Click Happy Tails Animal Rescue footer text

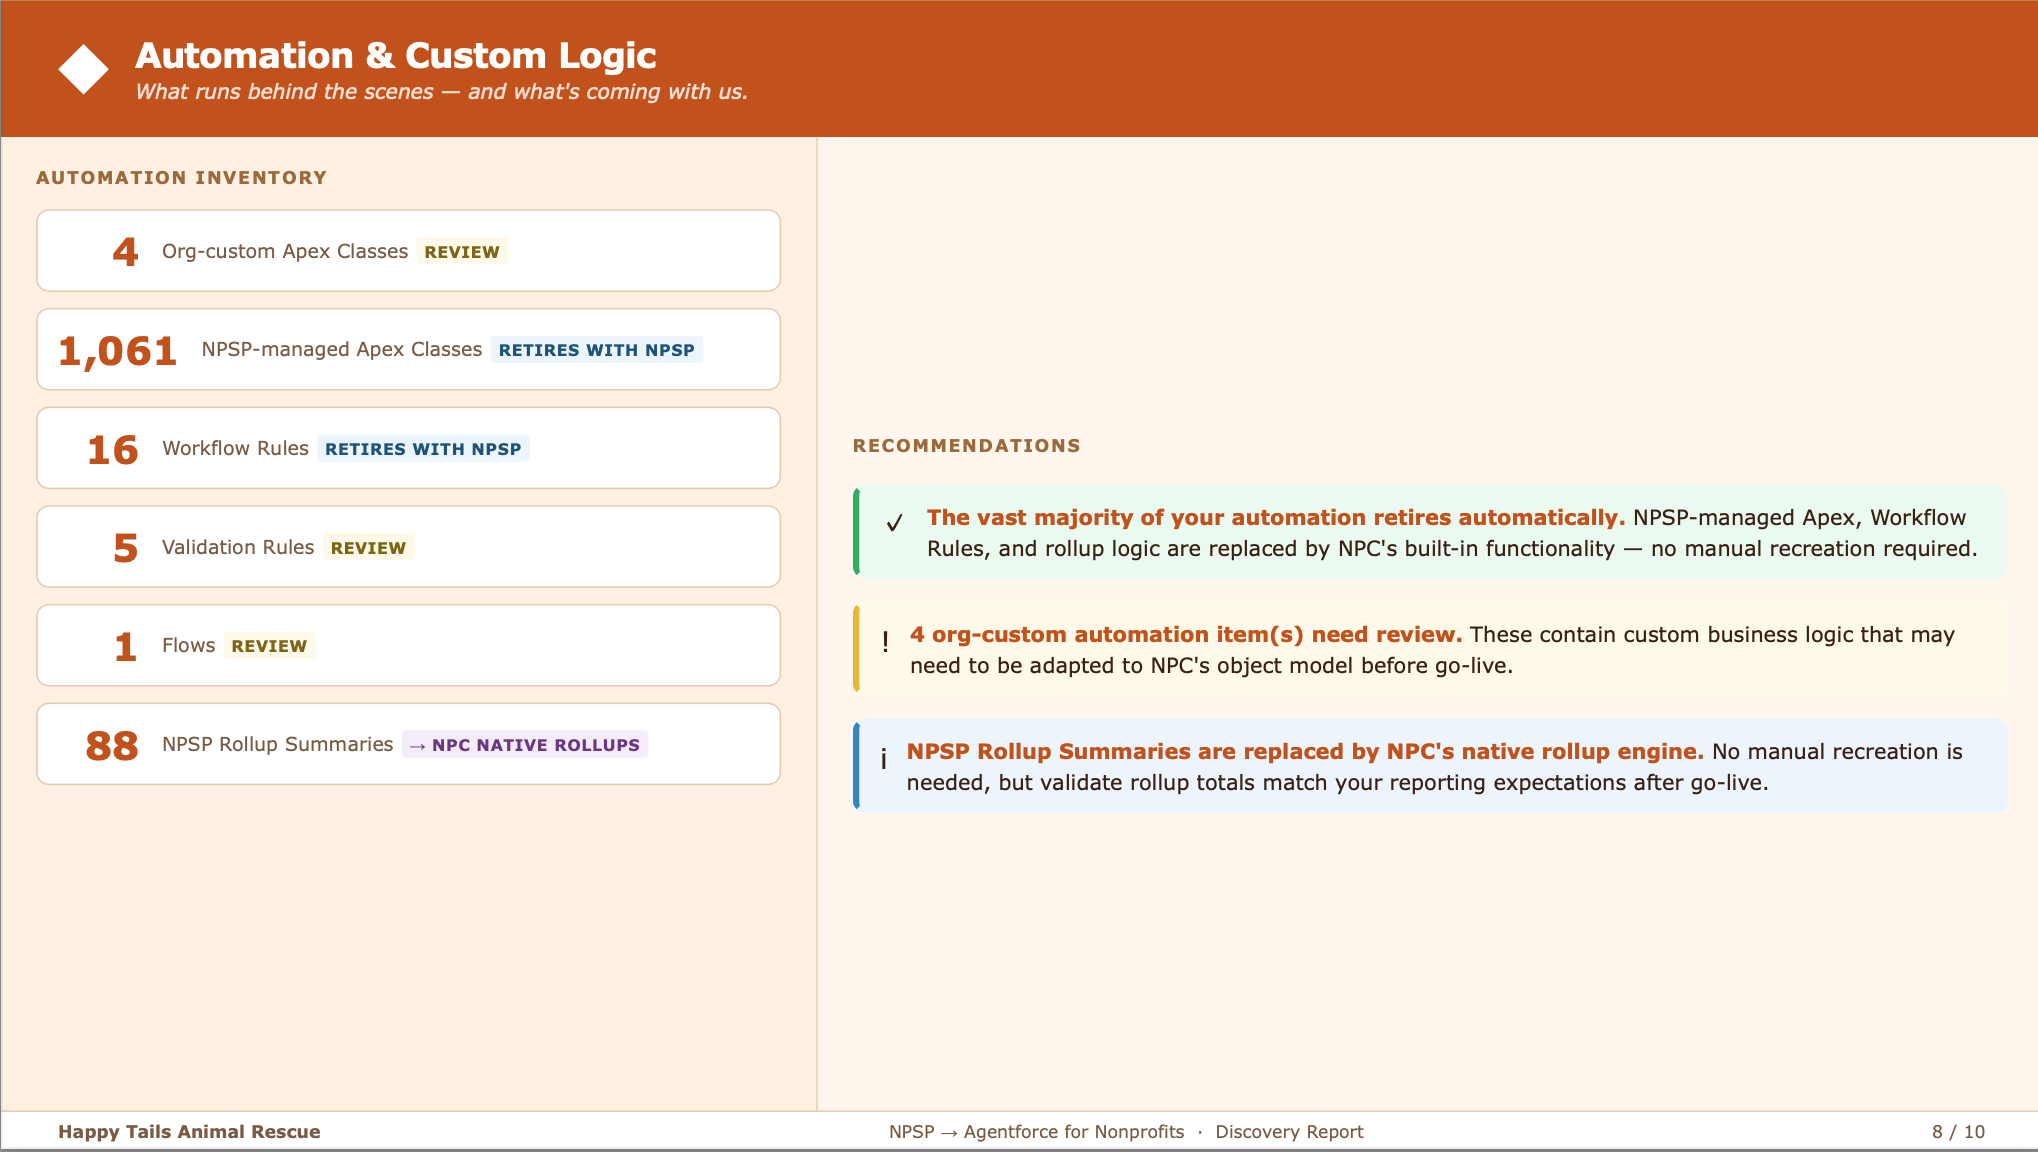[189, 1132]
